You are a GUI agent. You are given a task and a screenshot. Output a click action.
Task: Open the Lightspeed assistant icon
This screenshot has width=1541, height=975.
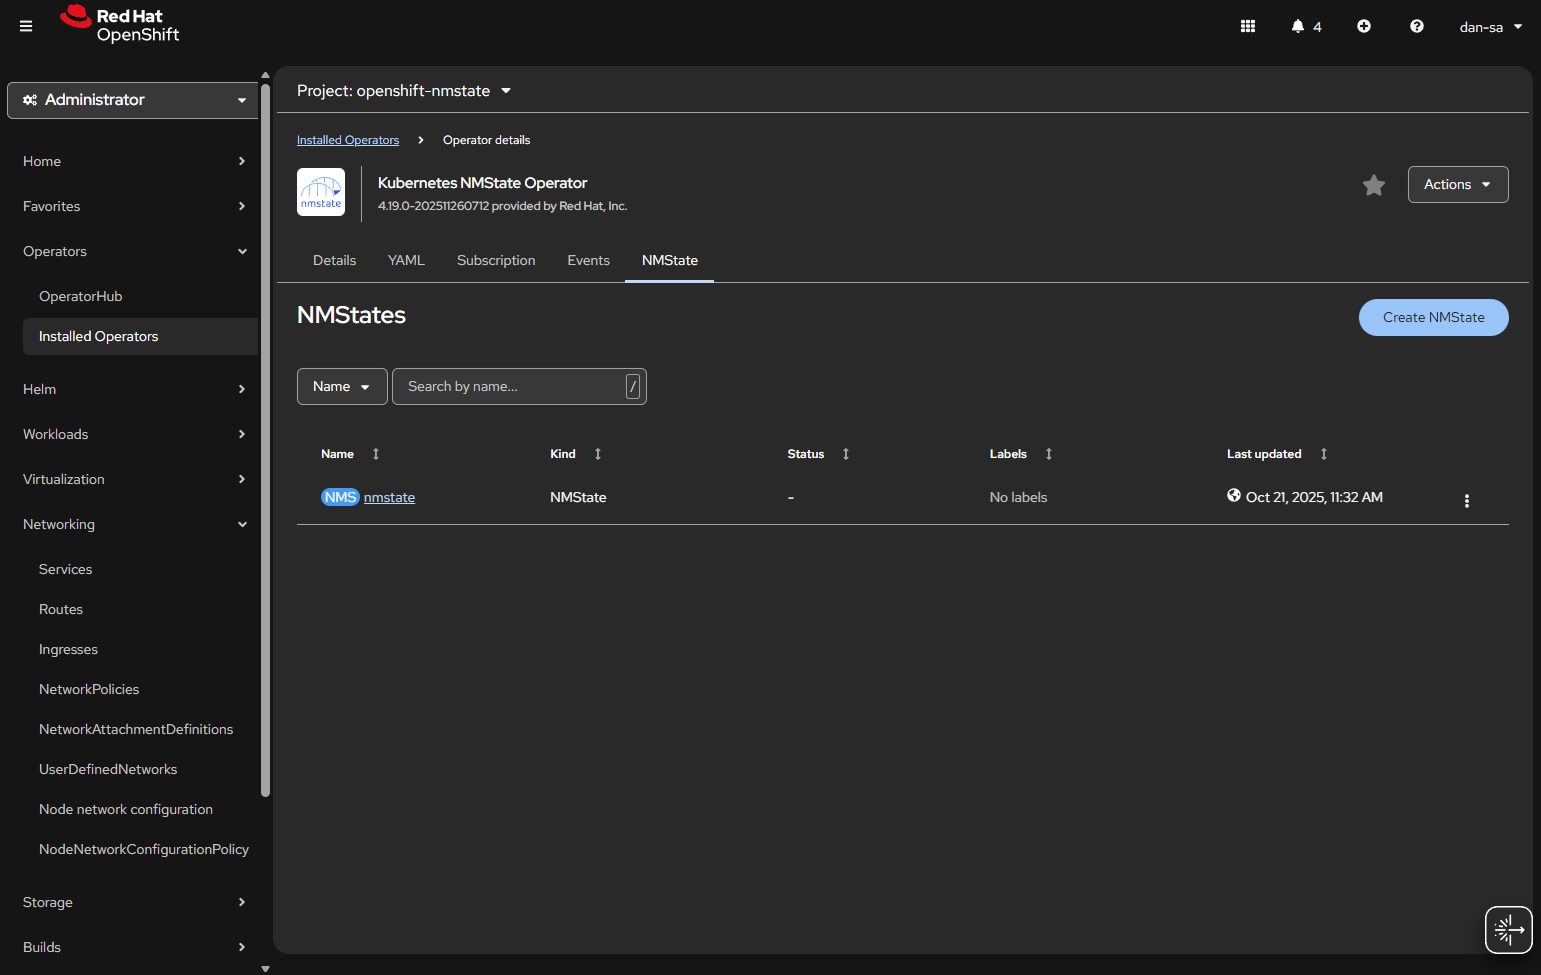pyautogui.click(x=1508, y=930)
